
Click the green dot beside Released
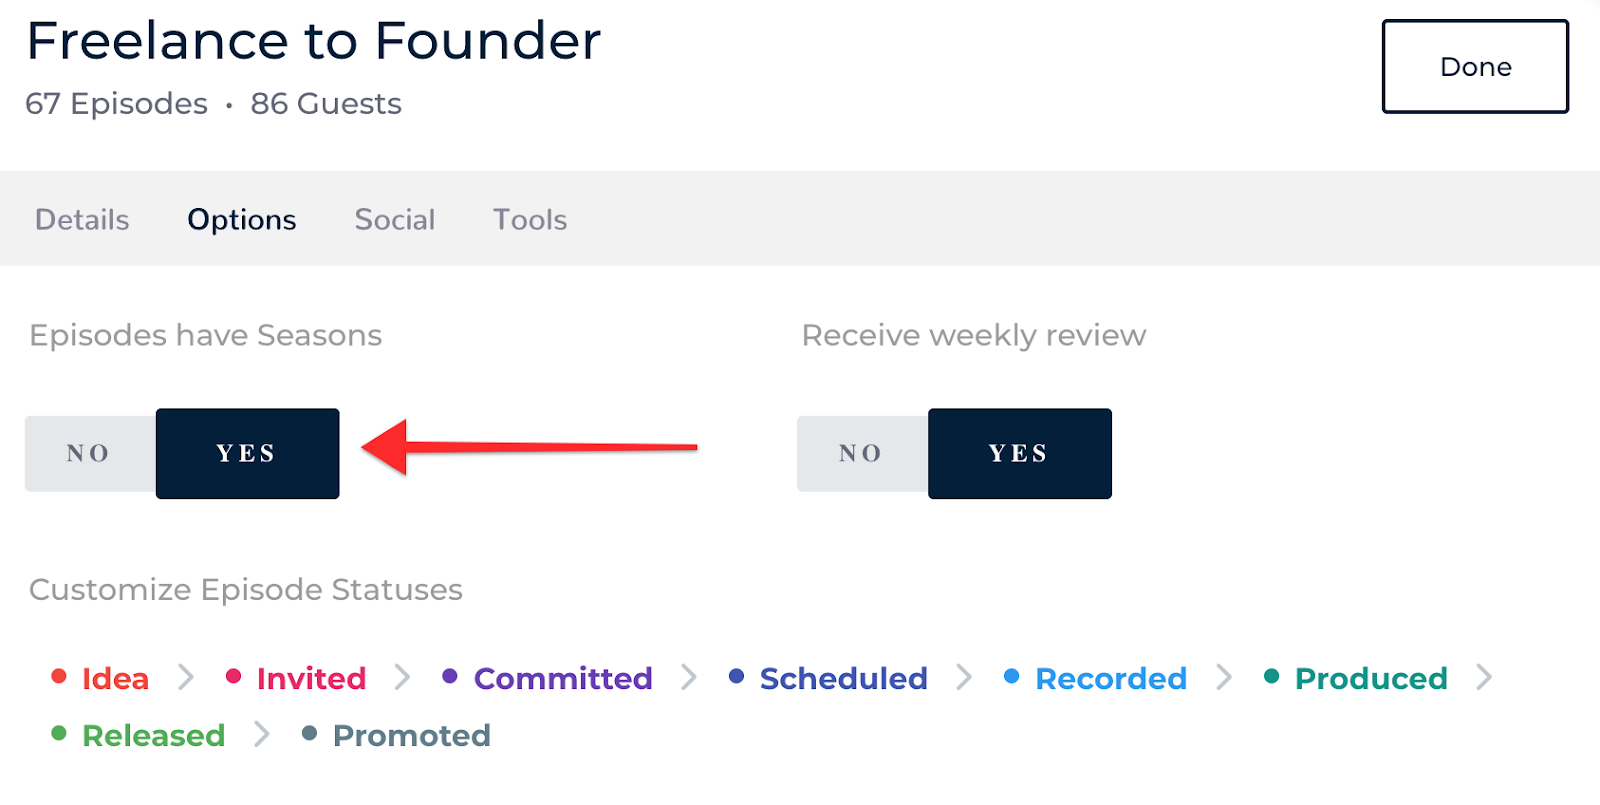point(59,734)
